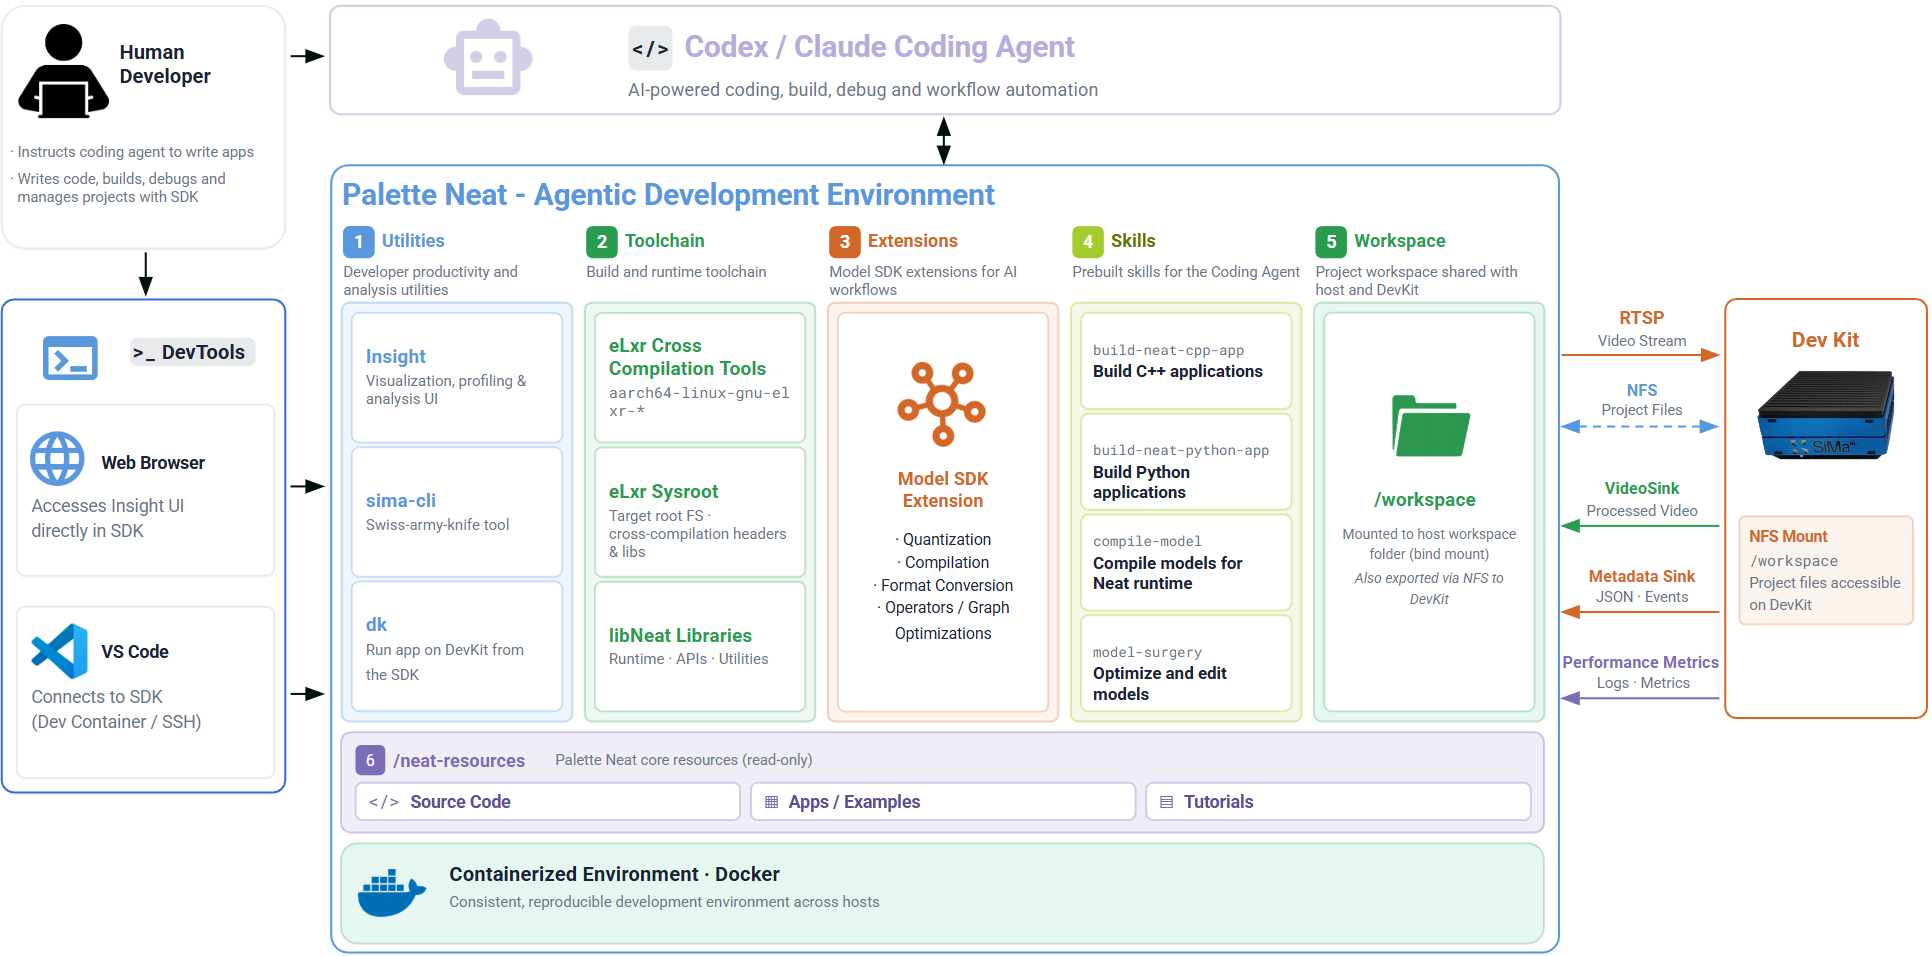The height and width of the screenshot is (956, 1932).
Task: Click the Palette Neat environment title
Action: (x=668, y=195)
